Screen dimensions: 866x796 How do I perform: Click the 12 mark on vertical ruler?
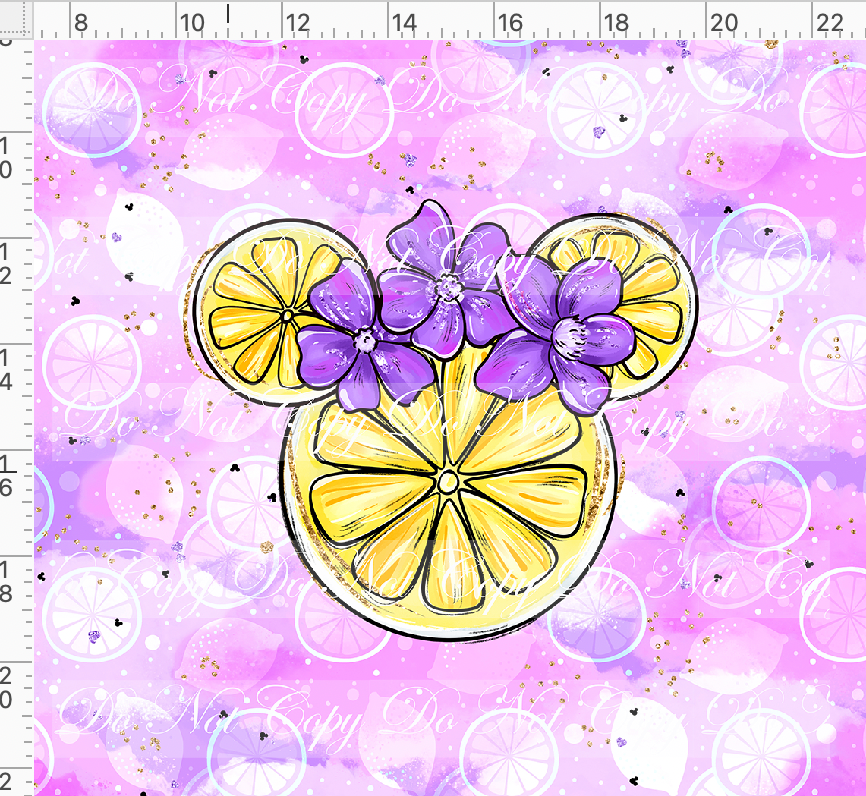pyautogui.click(x=6, y=263)
